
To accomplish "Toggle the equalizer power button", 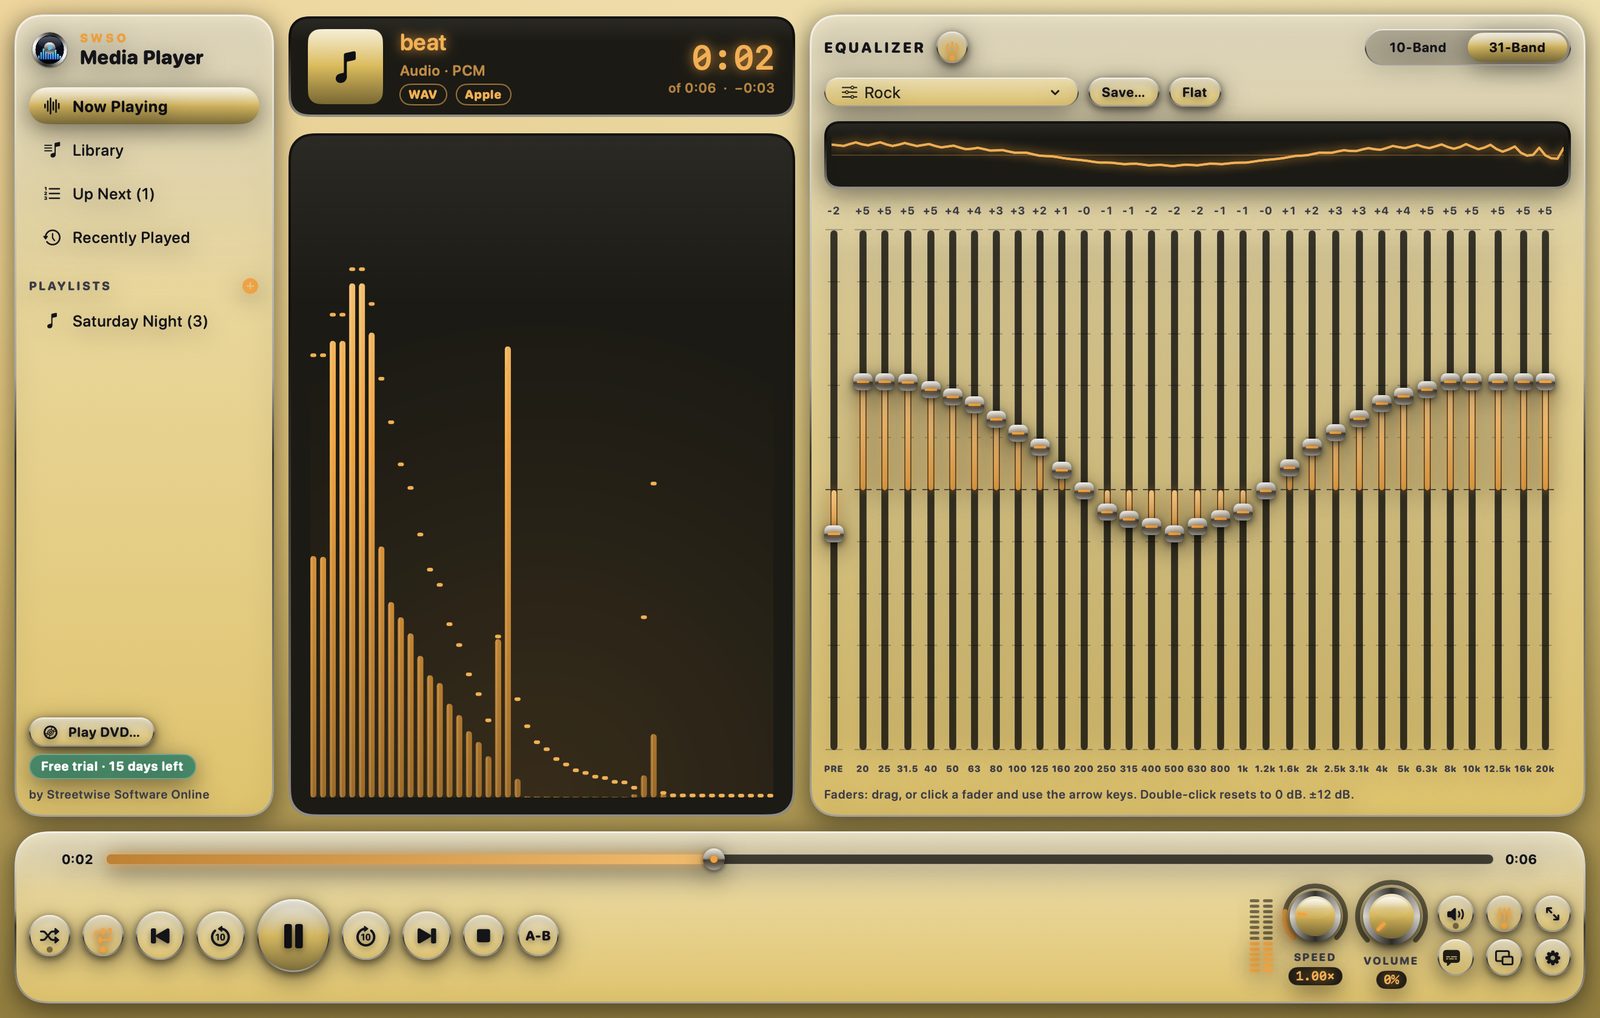I will coord(952,47).
